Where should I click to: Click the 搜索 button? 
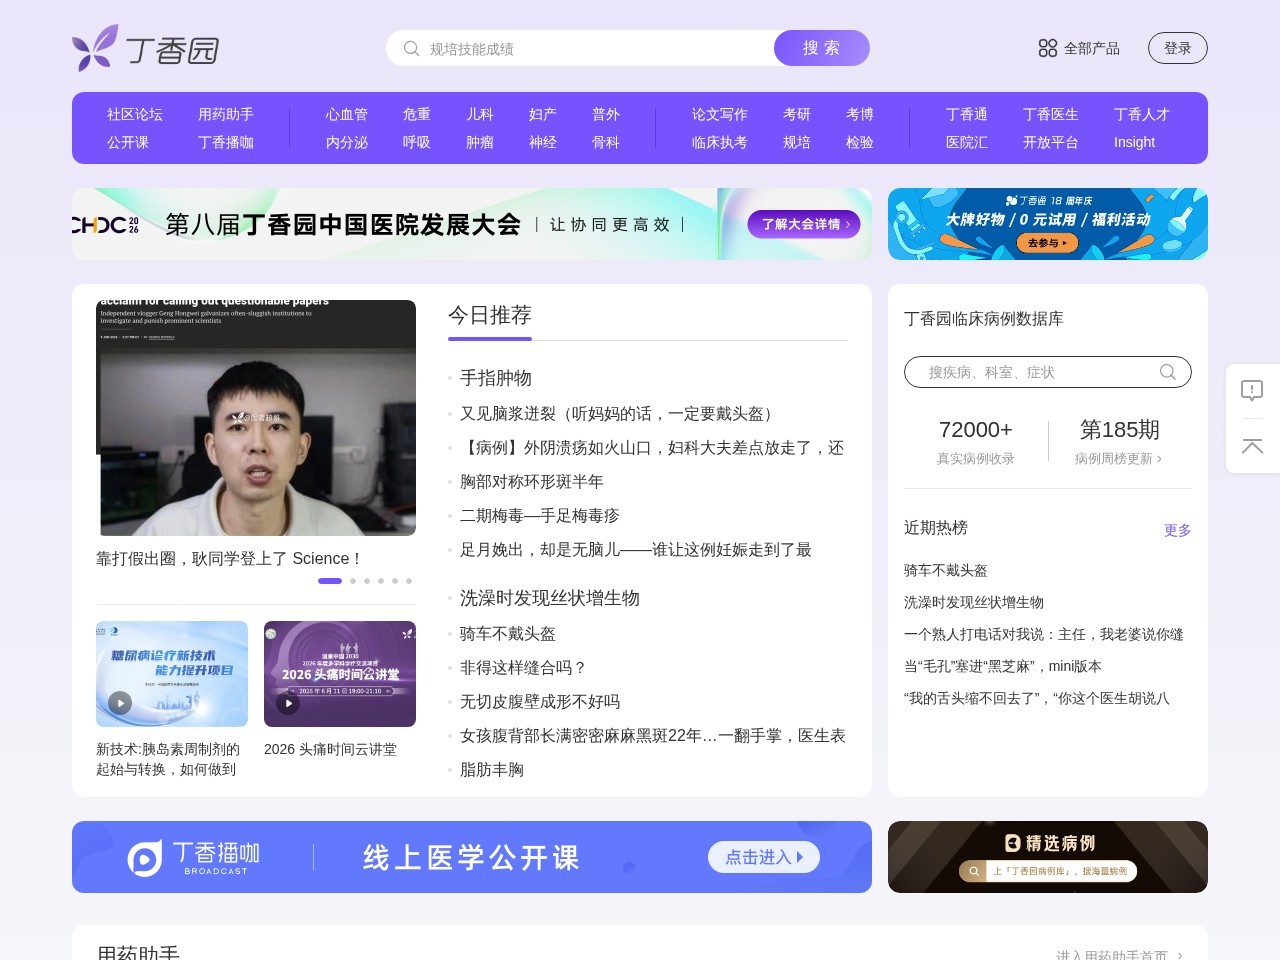click(x=822, y=48)
